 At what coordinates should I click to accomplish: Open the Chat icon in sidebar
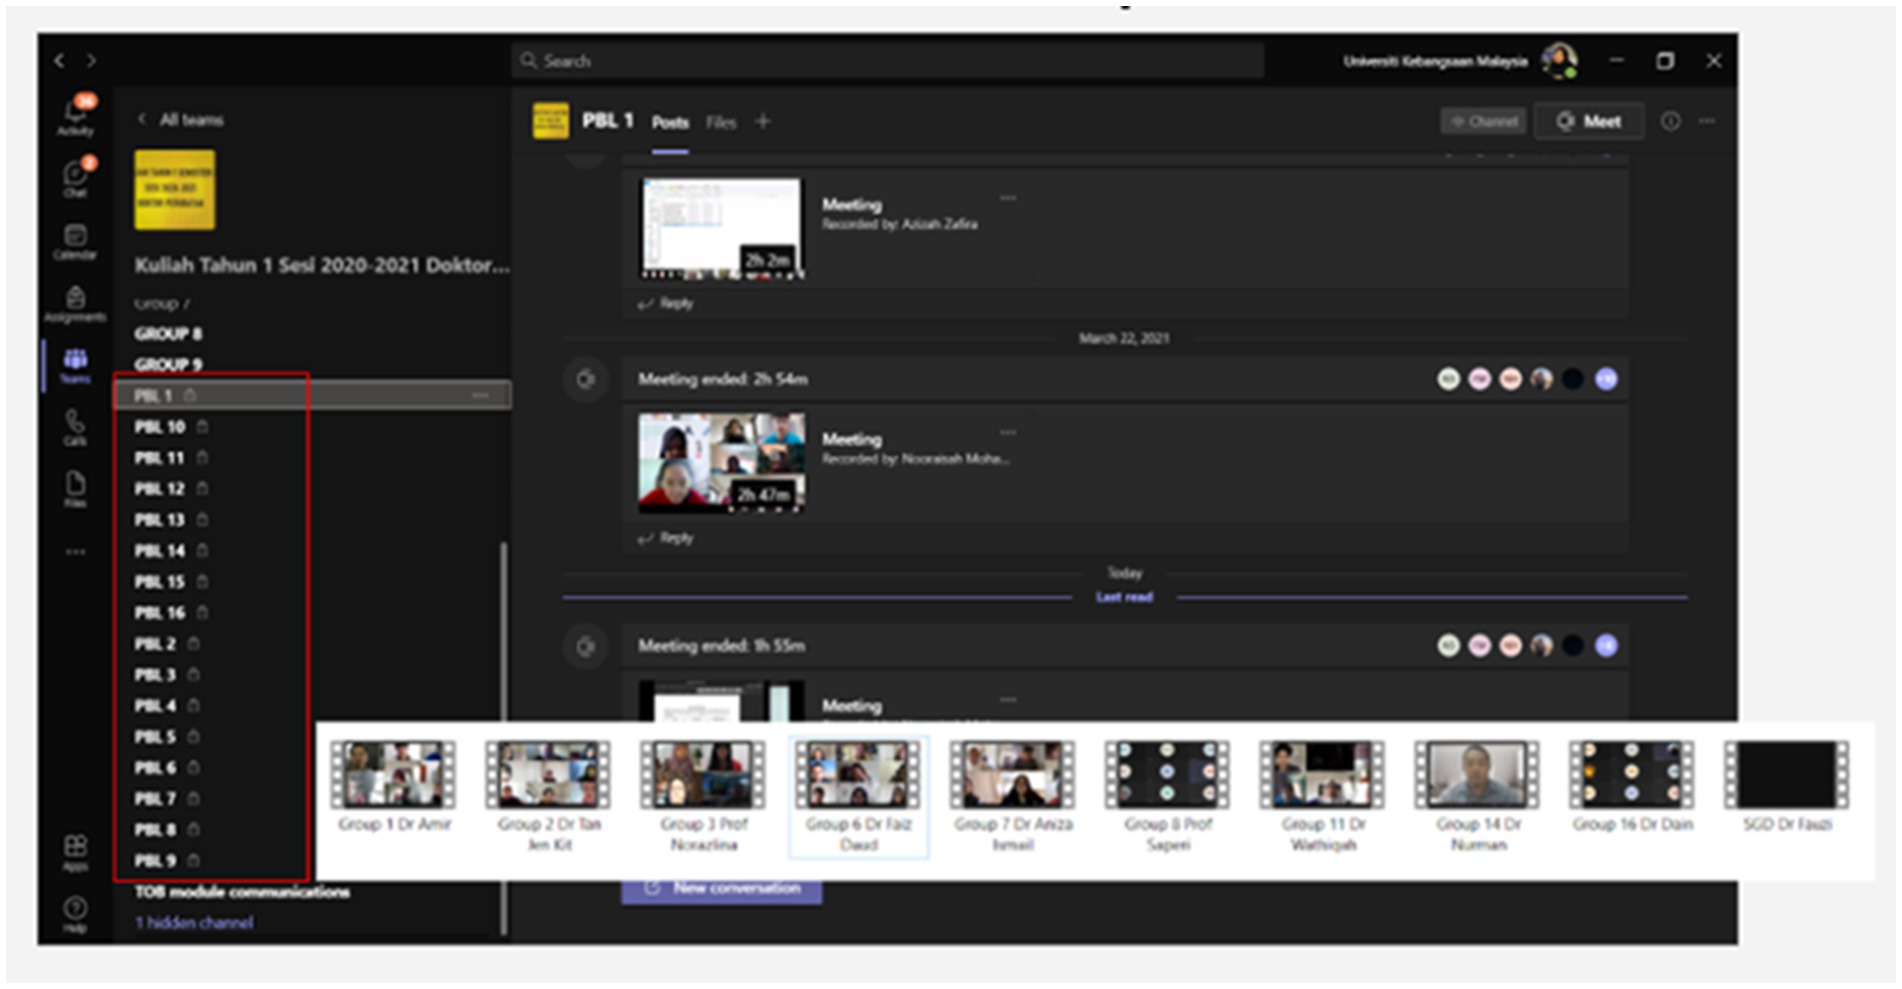pyautogui.click(x=76, y=178)
